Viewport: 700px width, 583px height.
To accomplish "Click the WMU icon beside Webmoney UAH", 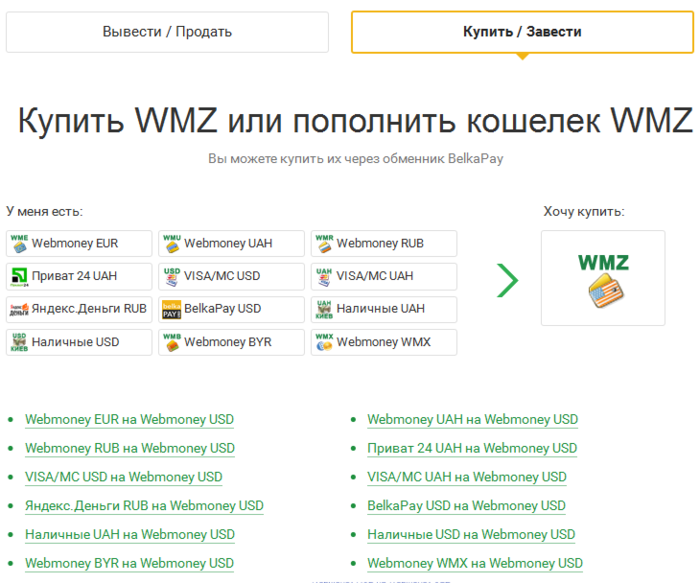I will (x=172, y=243).
